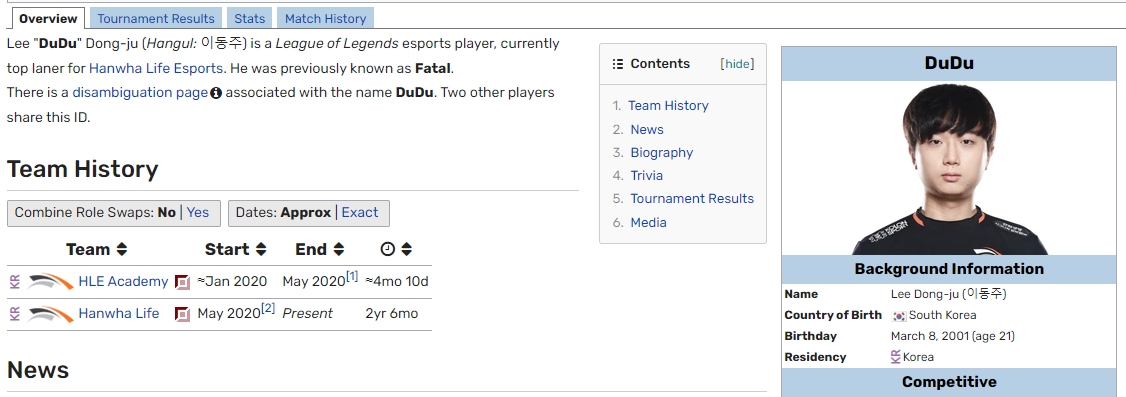The width and height of the screenshot is (1126, 397).
Task: Click the role icon beside HLE Academy
Action: point(182,282)
